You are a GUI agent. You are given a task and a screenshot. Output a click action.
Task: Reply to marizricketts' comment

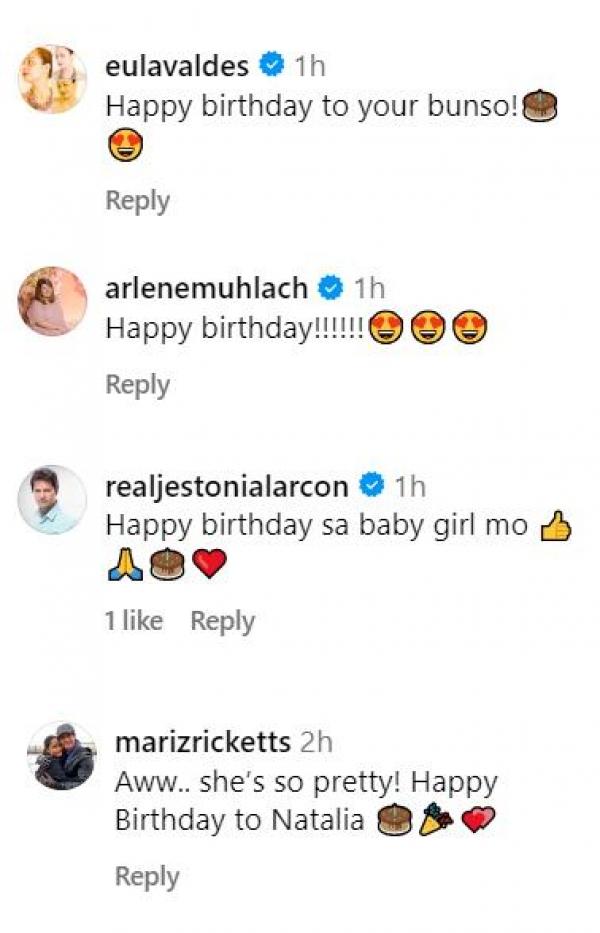coord(147,877)
